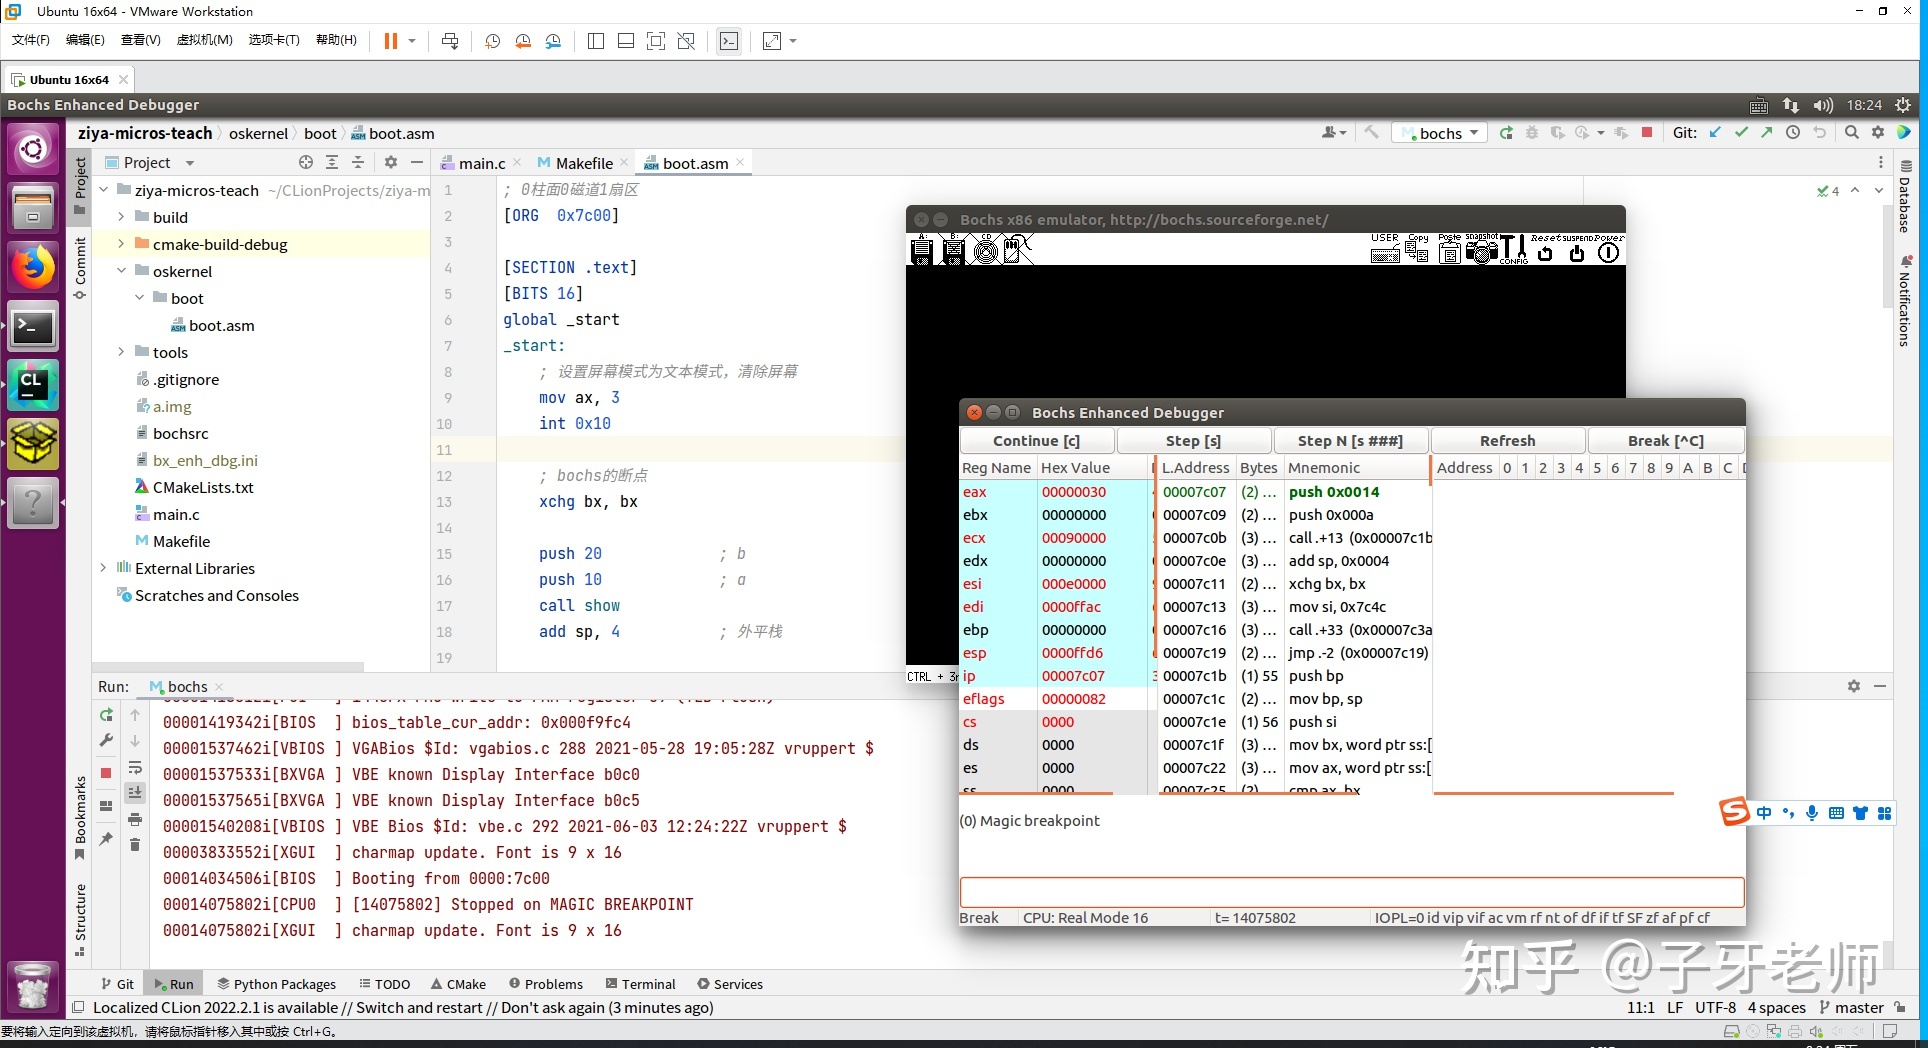Click print icon in Run console
The image size is (1928, 1048).
click(x=135, y=819)
